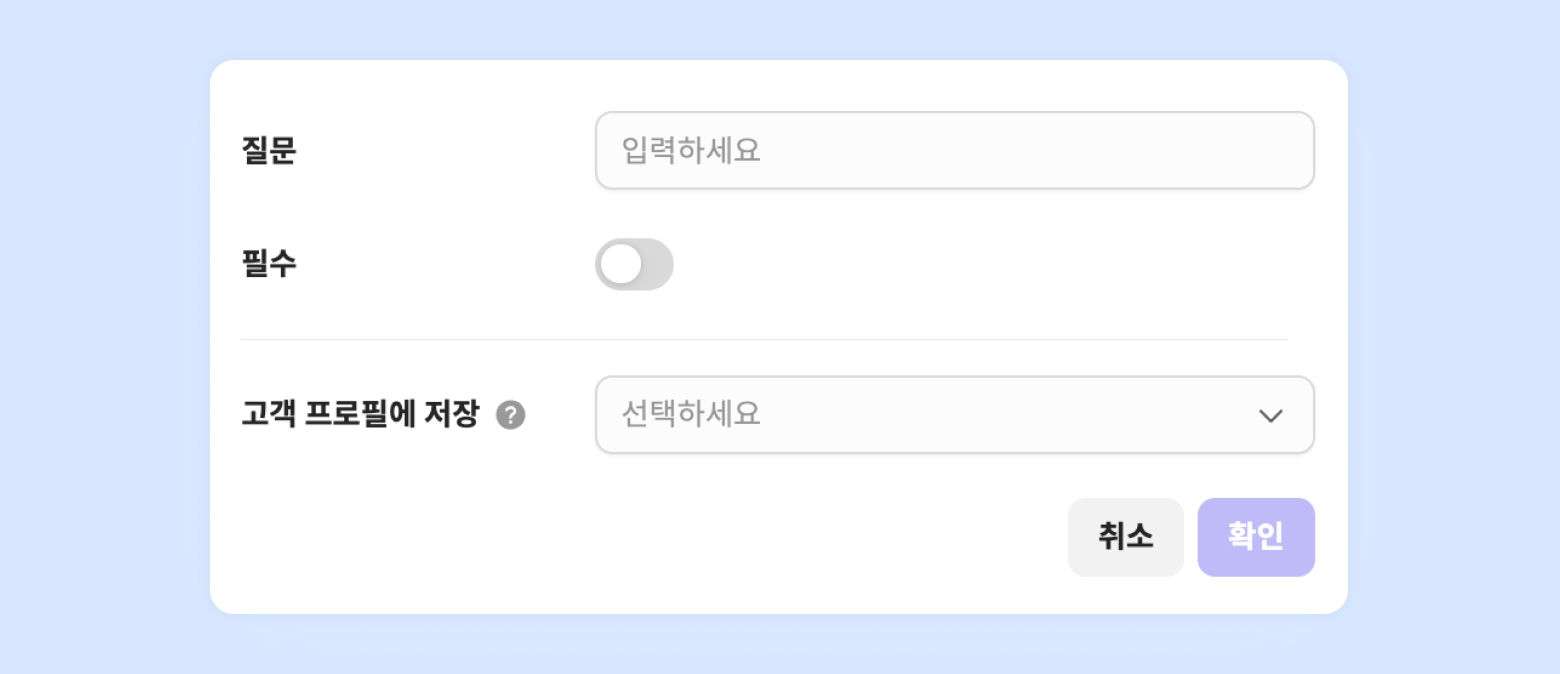Open the 선택하세요 dropdown
1560x674 pixels.
(954, 415)
